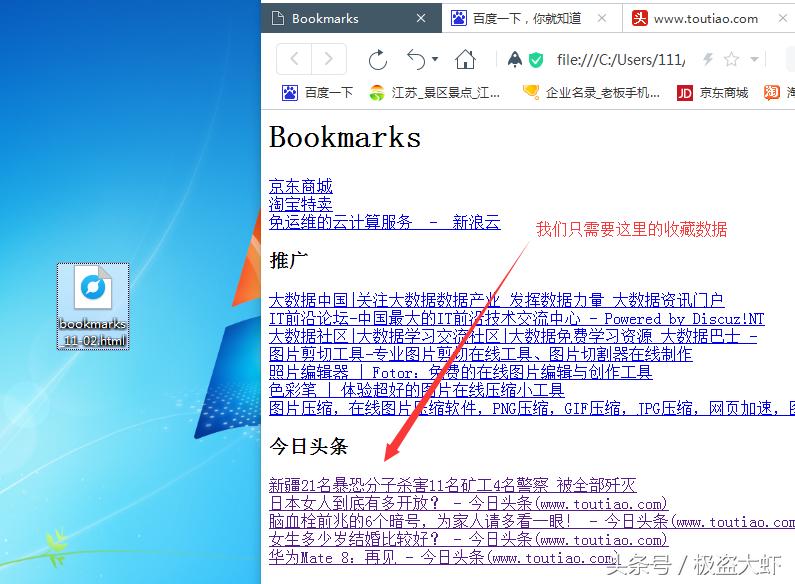Go forward with the browser forward arrow
Screen dimensions: 795x584
(x=329, y=59)
